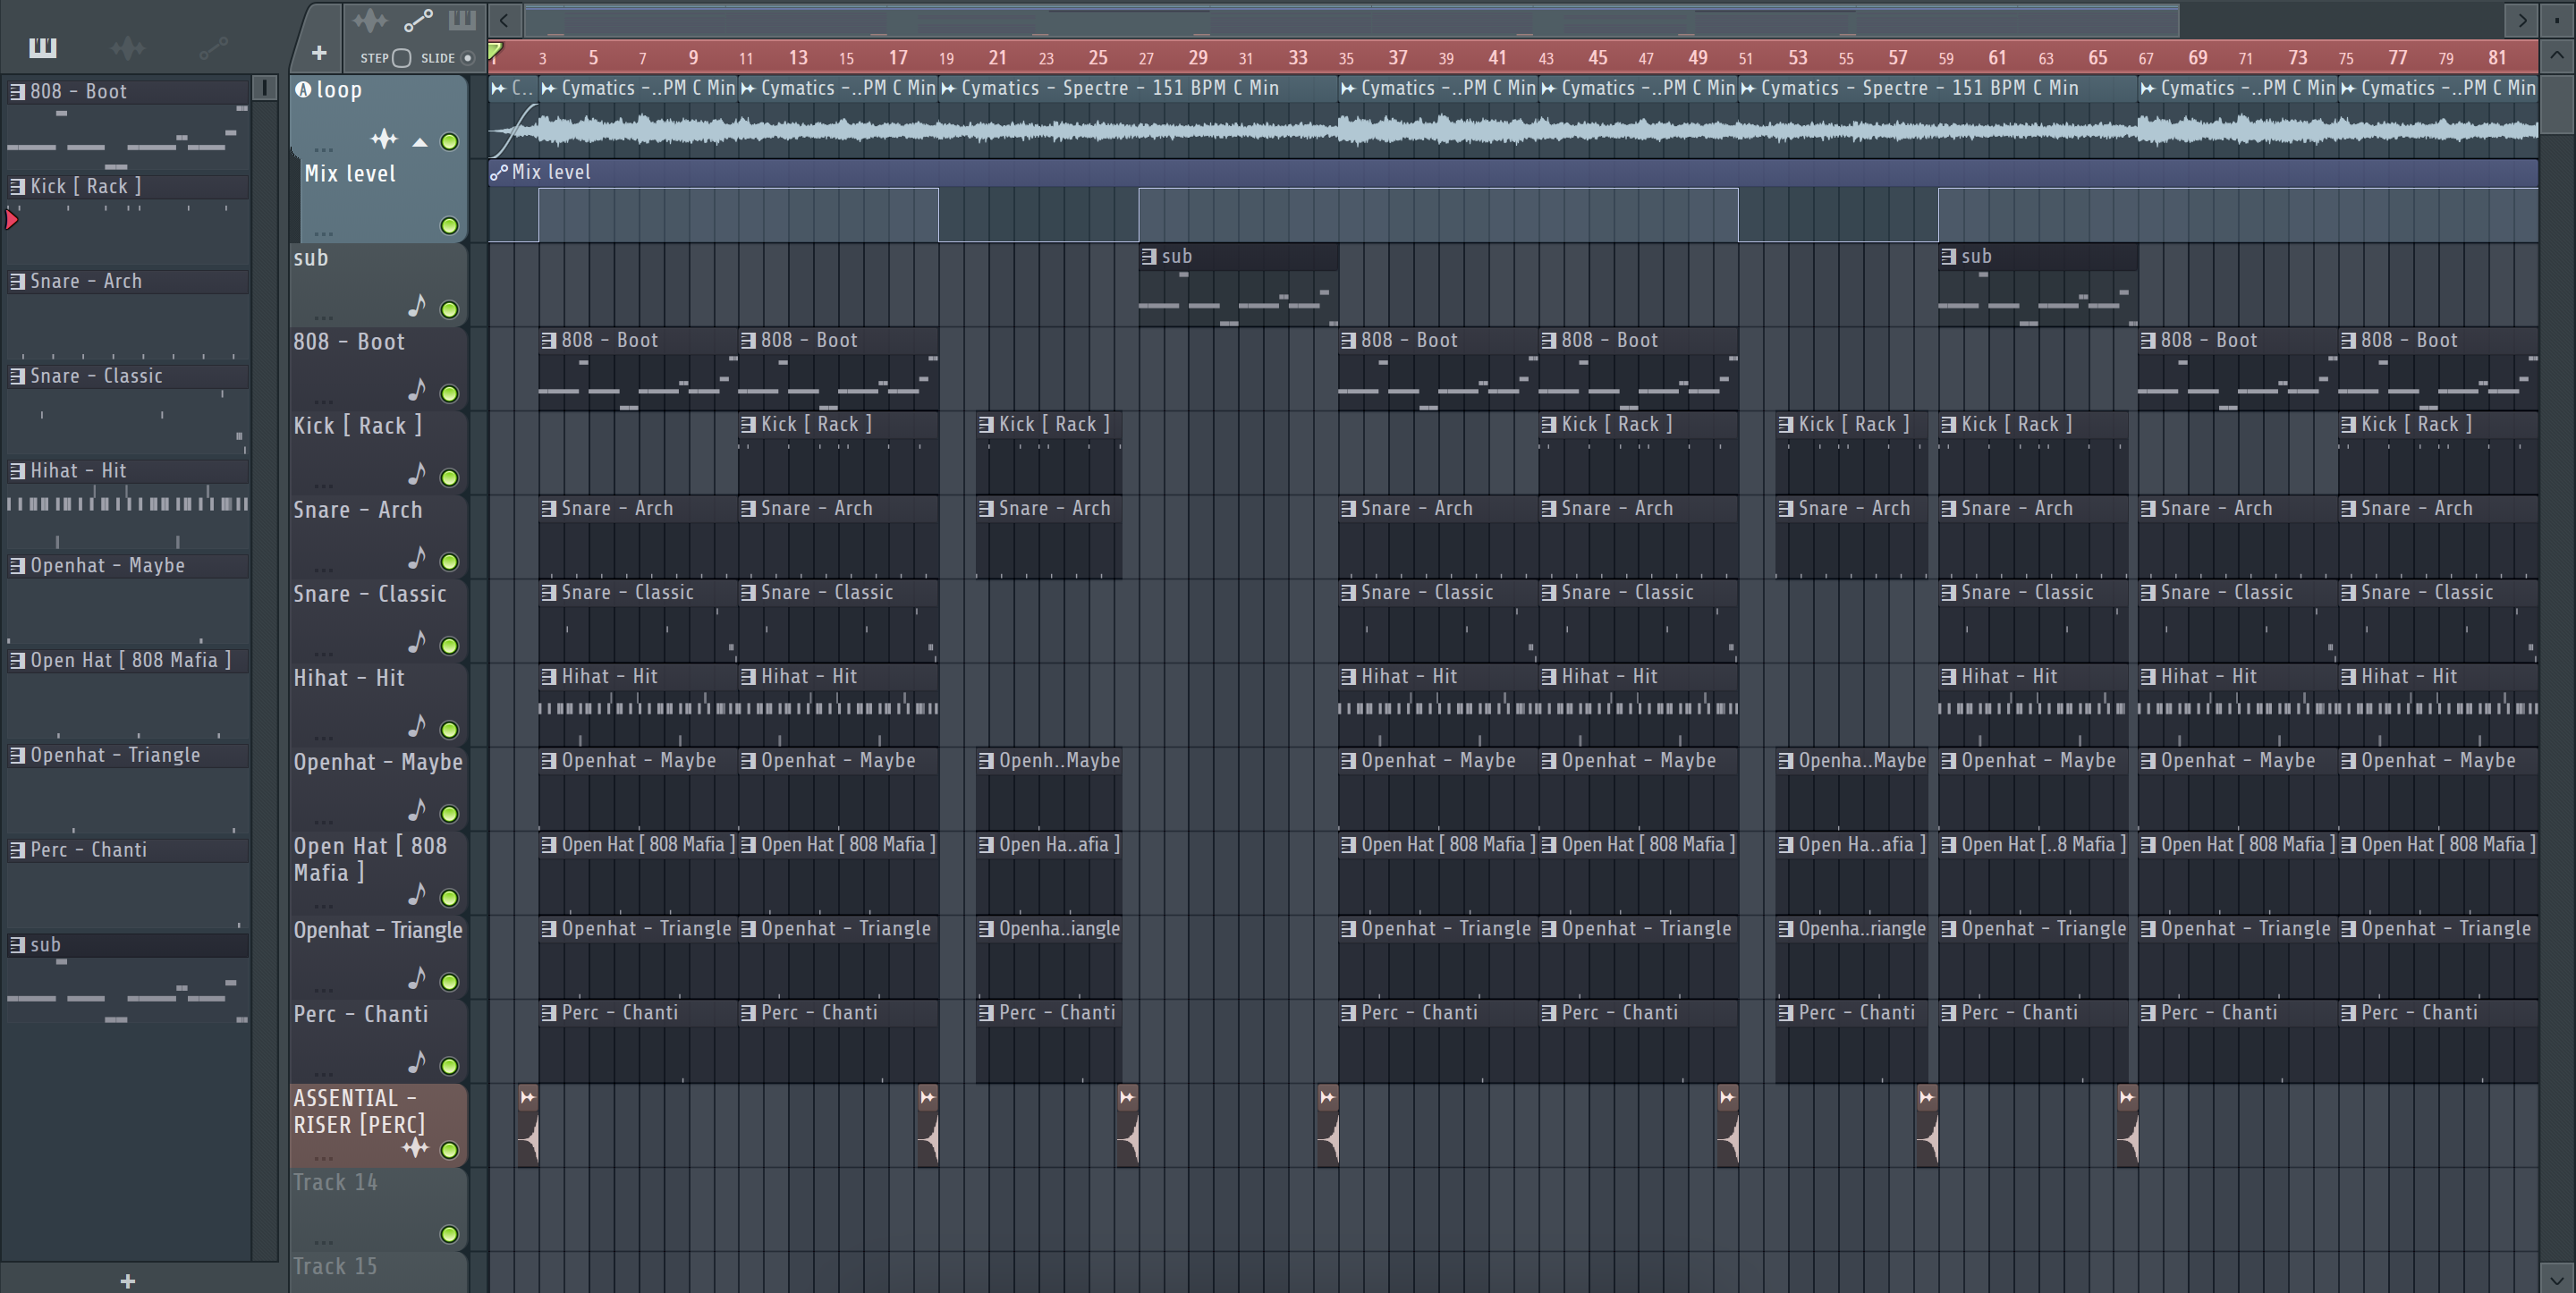Click the first RISER audio clip before bar 3
Image resolution: width=2576 pixels, height=1293 pixels.
pos(528,1125)
